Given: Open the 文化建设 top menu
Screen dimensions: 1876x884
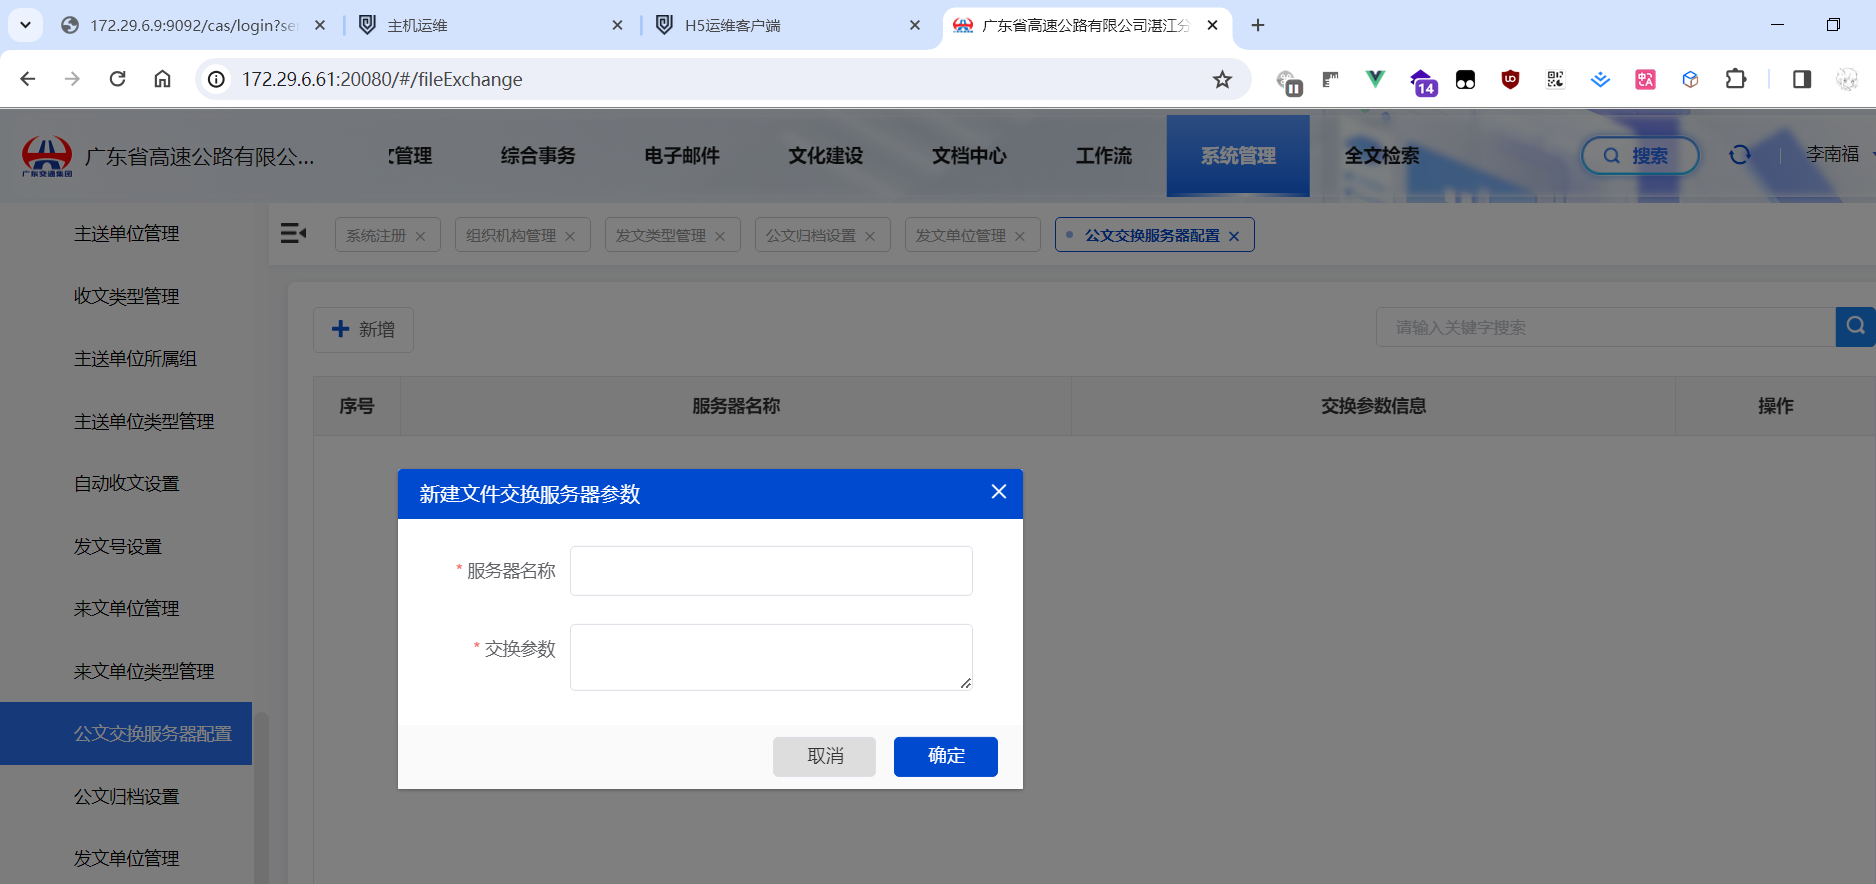Looking at the screenshot, I should coord(826,156).
